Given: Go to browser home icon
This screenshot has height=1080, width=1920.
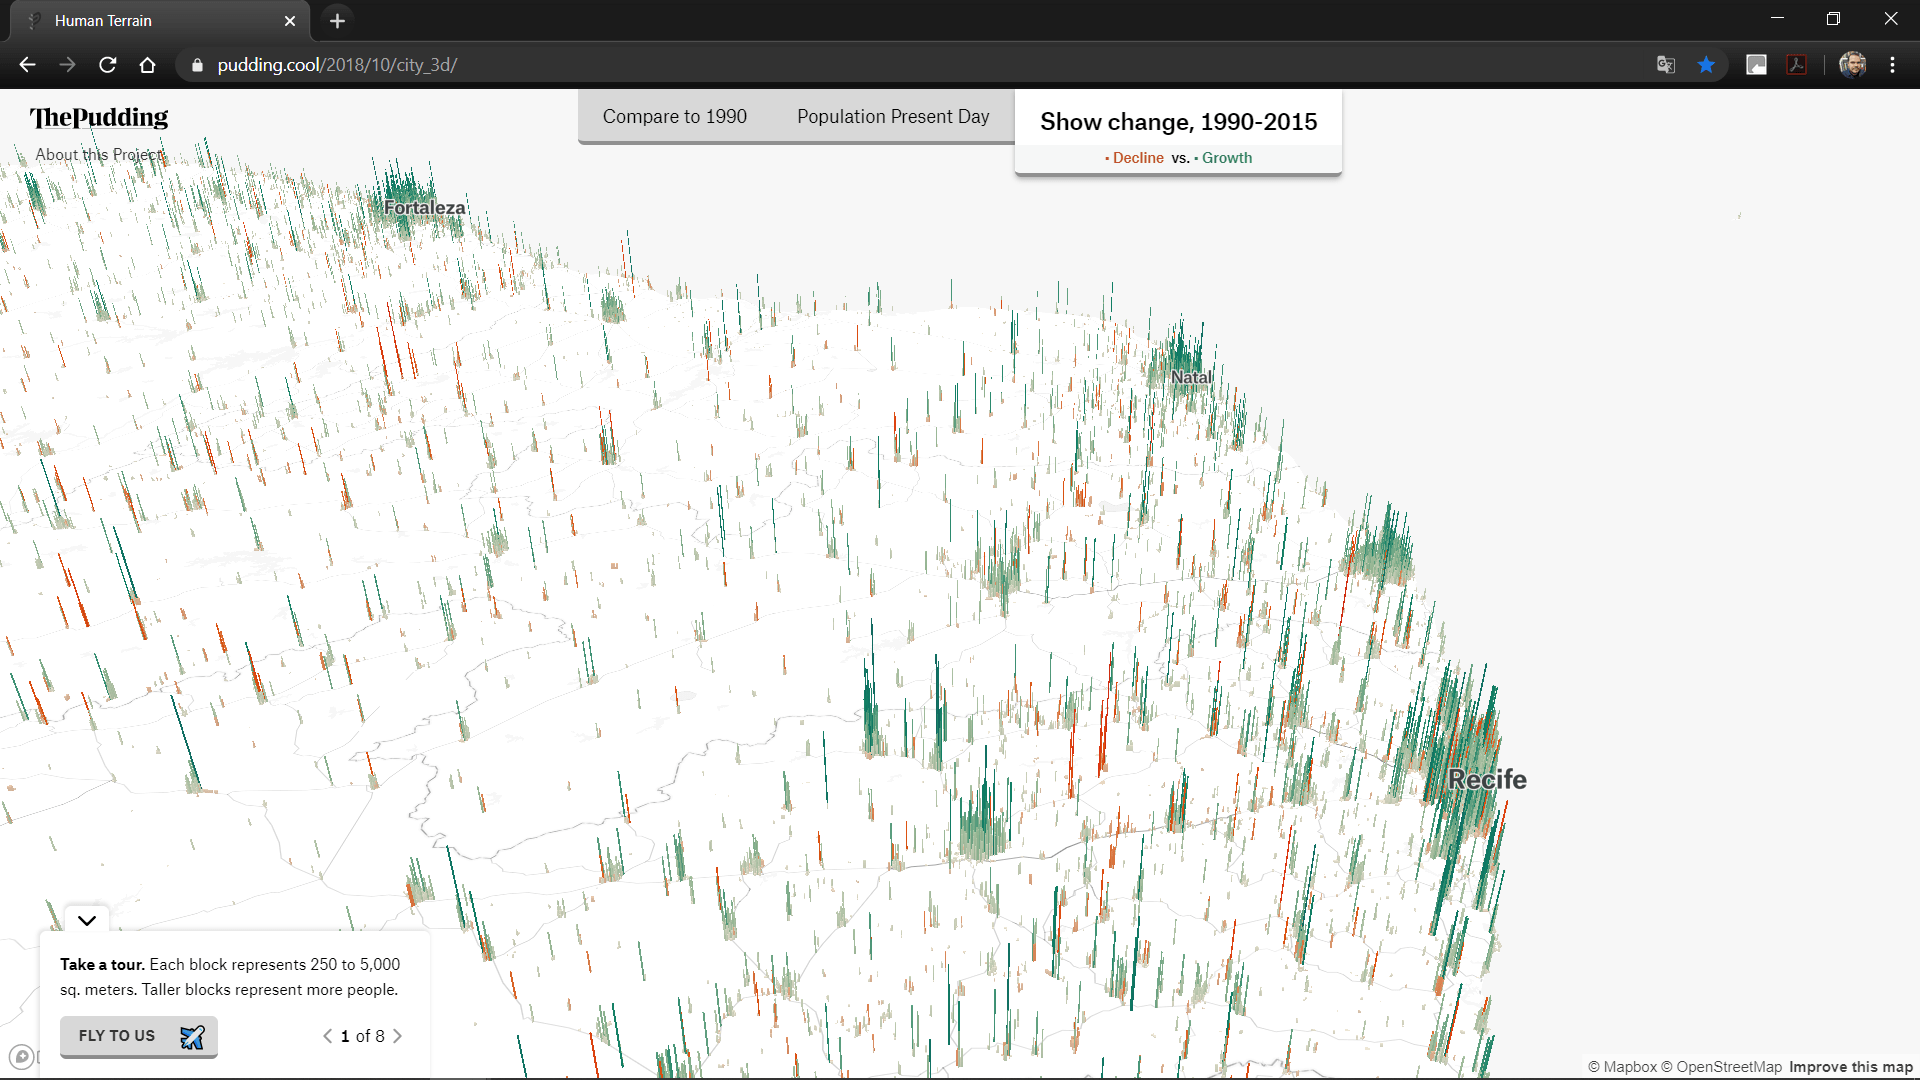Looking at the screenshot, I should pyautogui.click(x=147, y=65).
